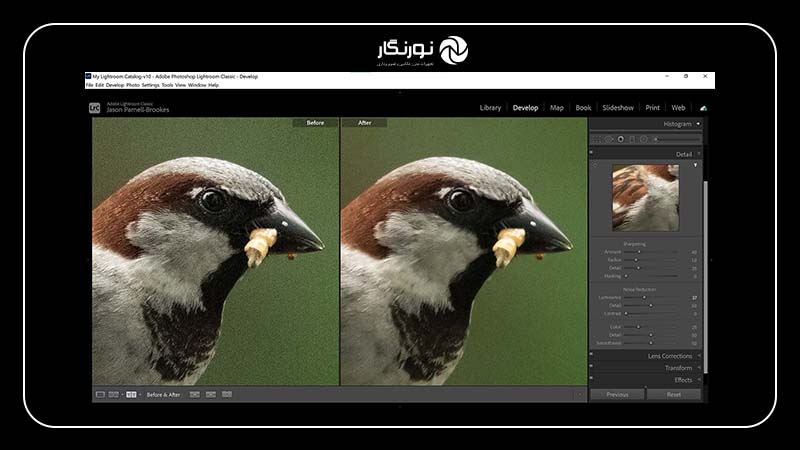This screenshot has width=800, height=450.
Task: Switch to the Library module
Action: click(x=490, y=108)
